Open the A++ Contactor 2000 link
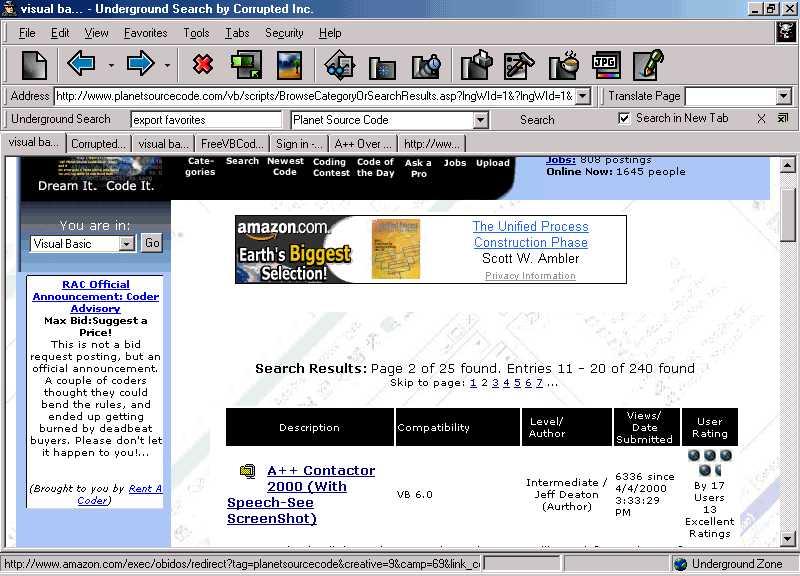The width and height of the screenshot is (800, 576). [x=321, y=470]
